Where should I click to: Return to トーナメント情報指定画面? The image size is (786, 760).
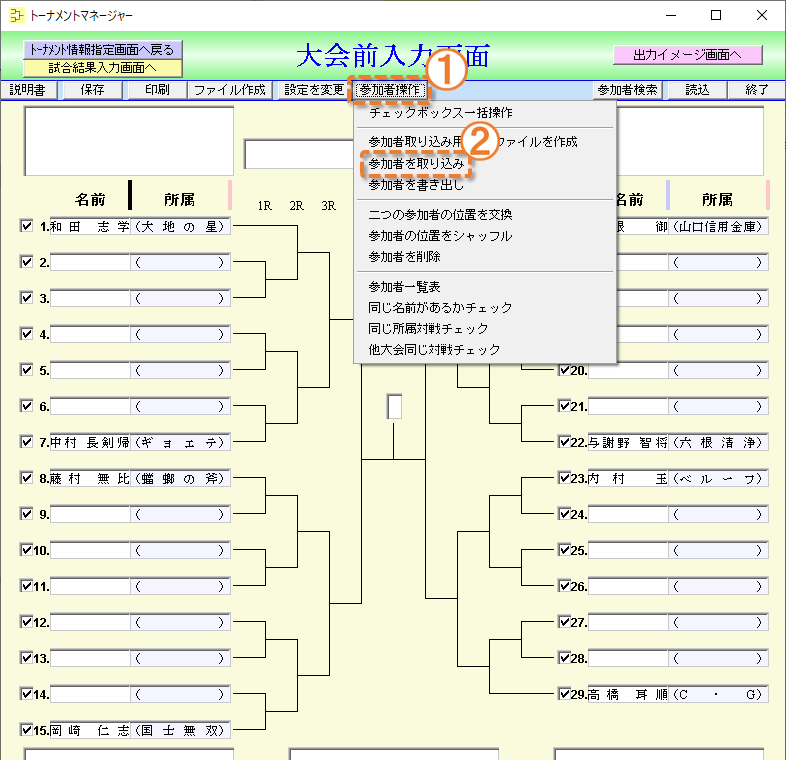pos(102,50)
